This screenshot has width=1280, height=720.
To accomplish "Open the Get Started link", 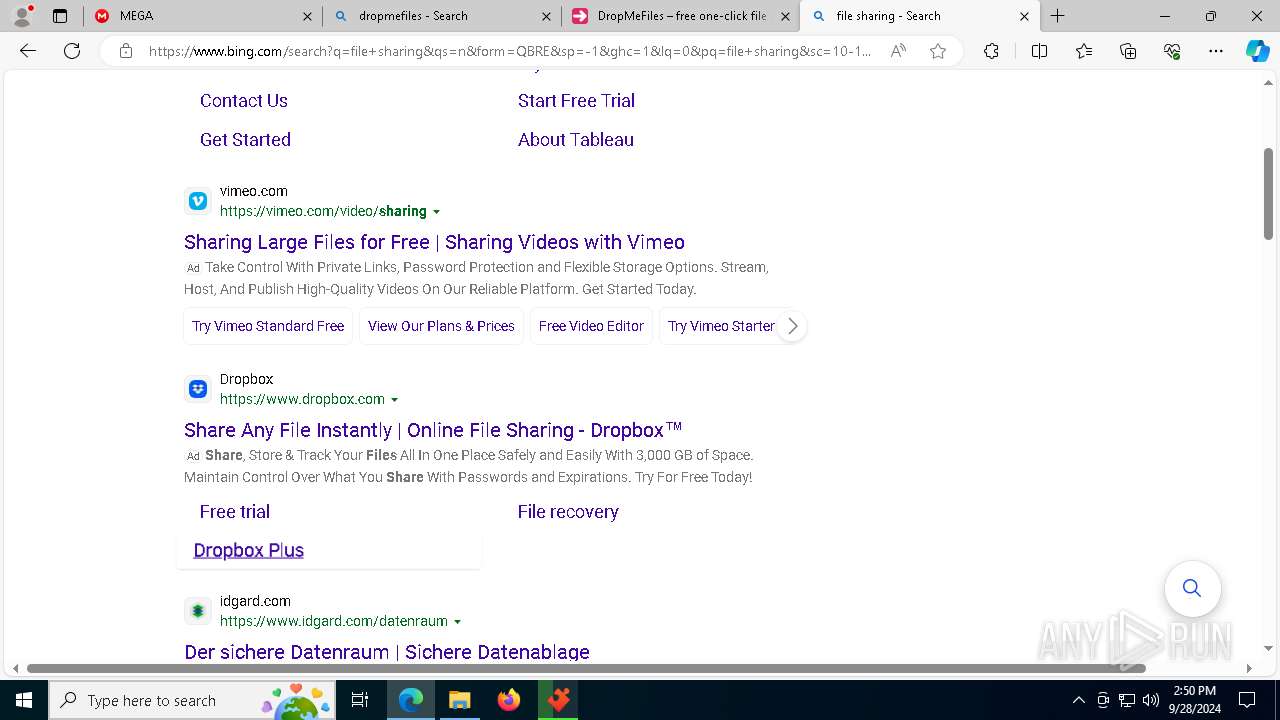I will pyautogui.click(x=245, y=140).
